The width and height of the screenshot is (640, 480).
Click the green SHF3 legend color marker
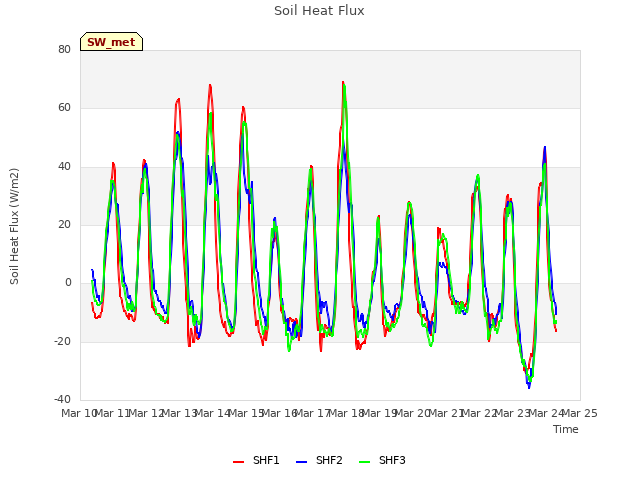tap(364, 462)
